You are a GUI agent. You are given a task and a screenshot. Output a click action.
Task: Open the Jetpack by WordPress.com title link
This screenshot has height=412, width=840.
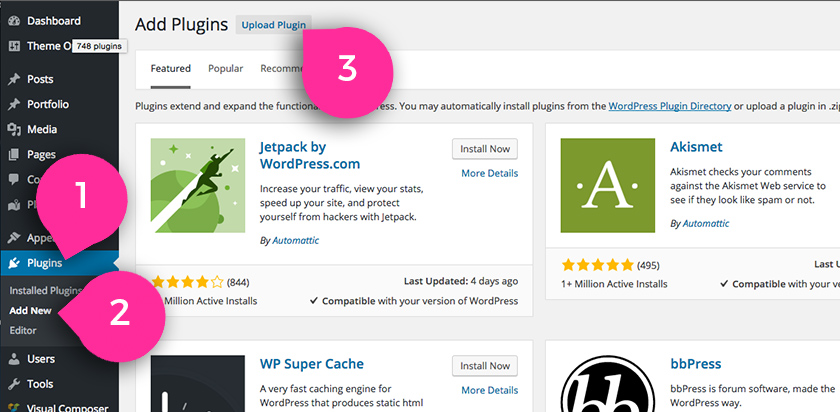tap(310, 155)
